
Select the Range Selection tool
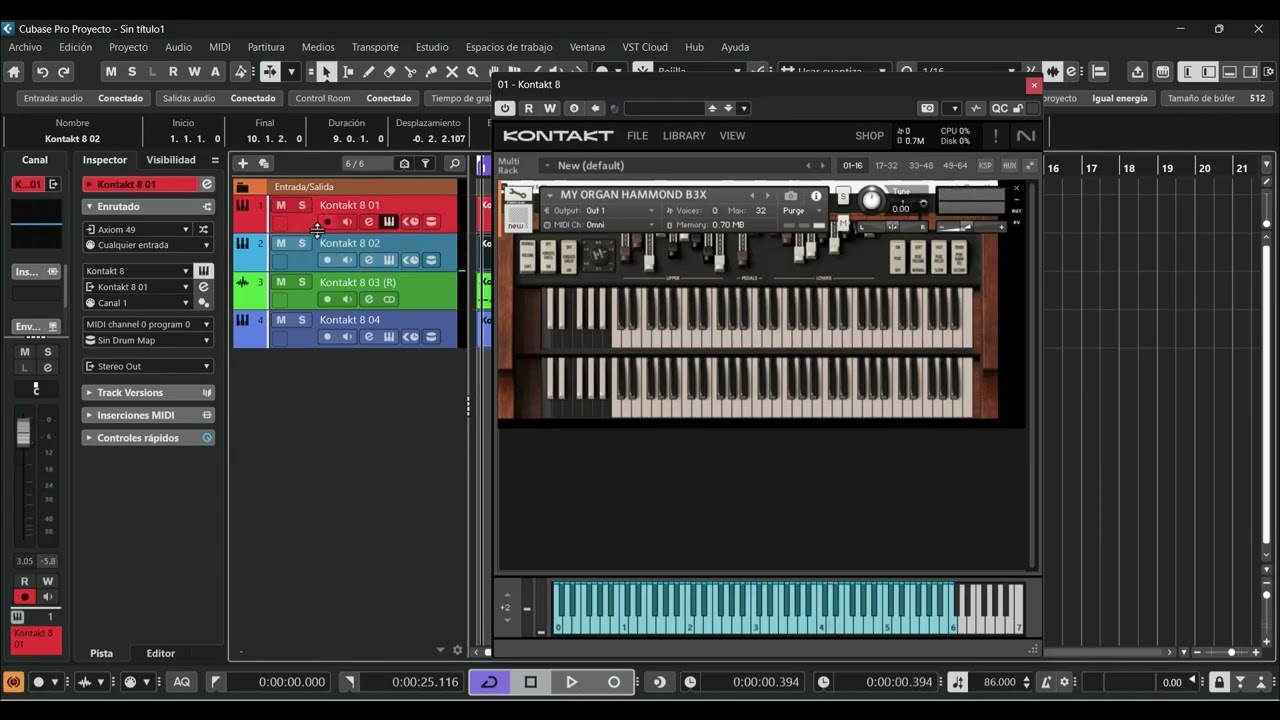click(347, 71)
